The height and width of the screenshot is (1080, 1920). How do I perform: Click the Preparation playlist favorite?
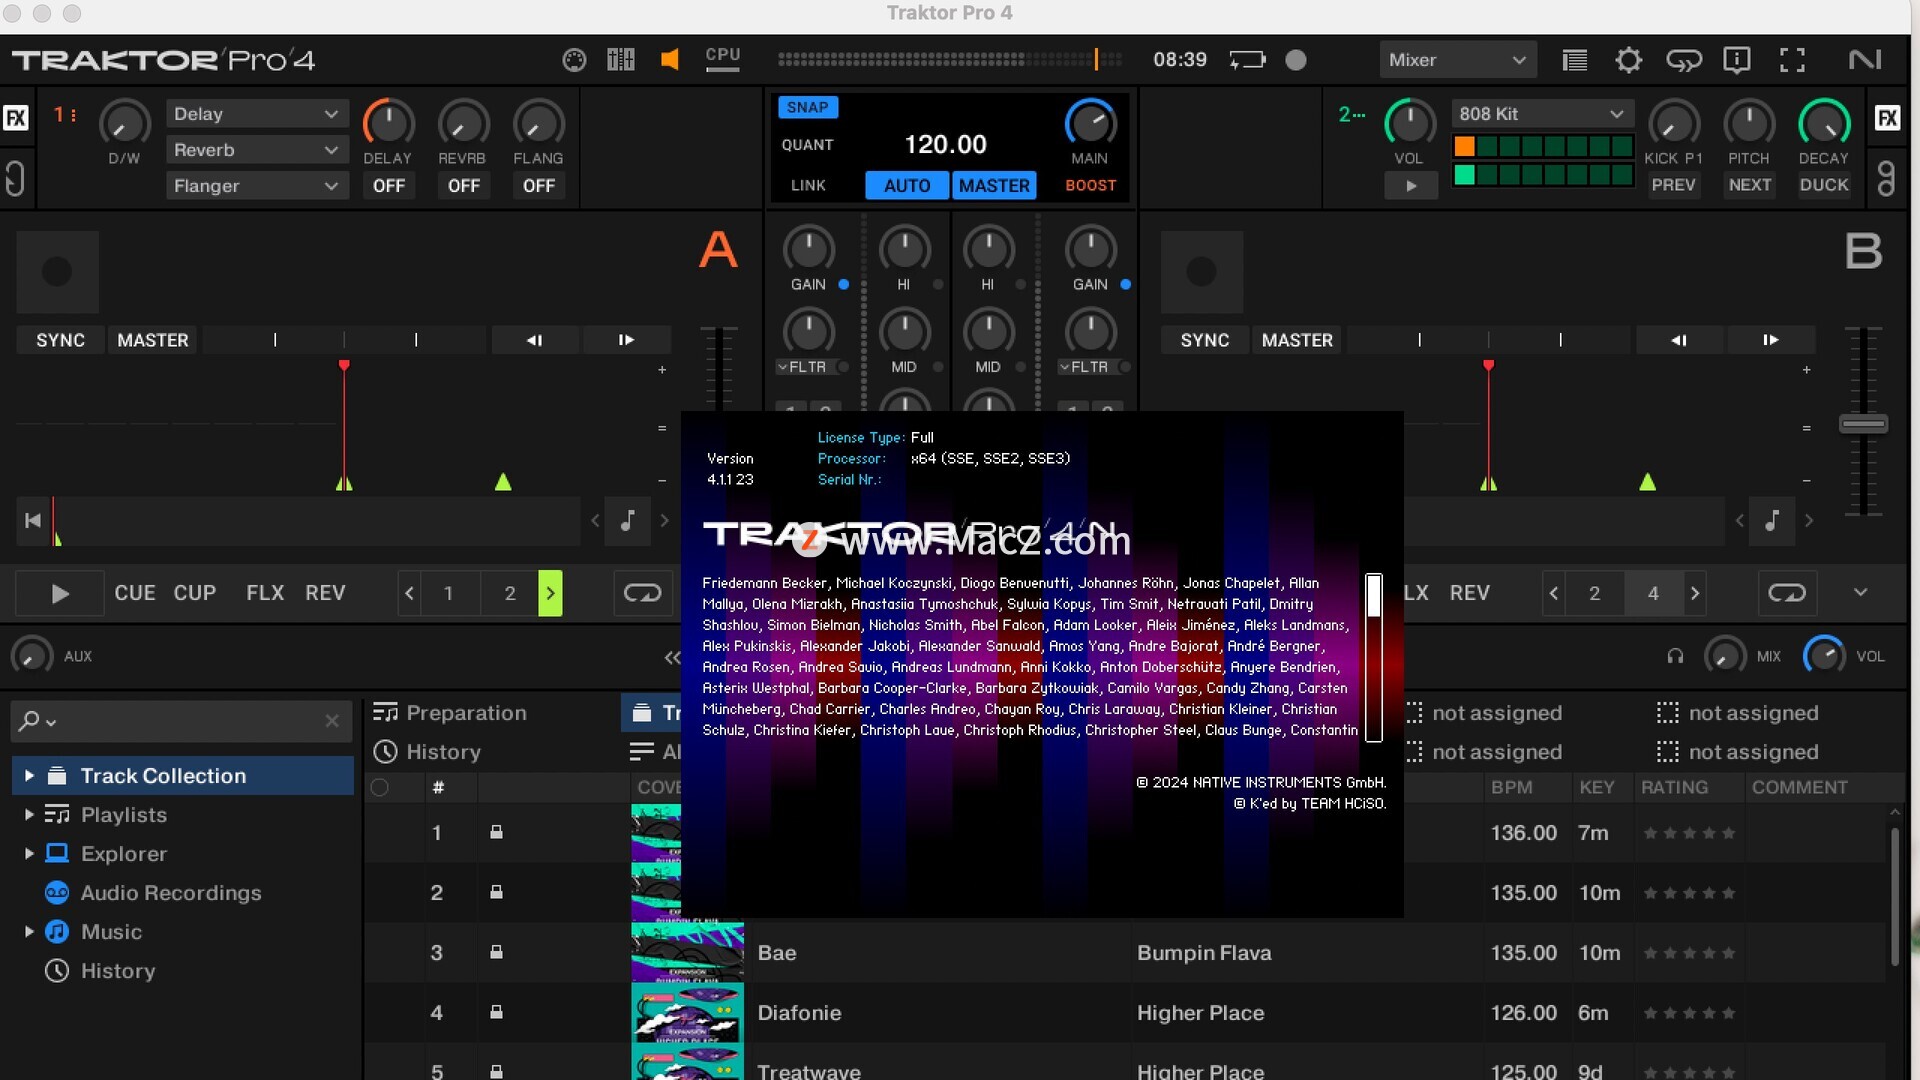coord(450,713)
